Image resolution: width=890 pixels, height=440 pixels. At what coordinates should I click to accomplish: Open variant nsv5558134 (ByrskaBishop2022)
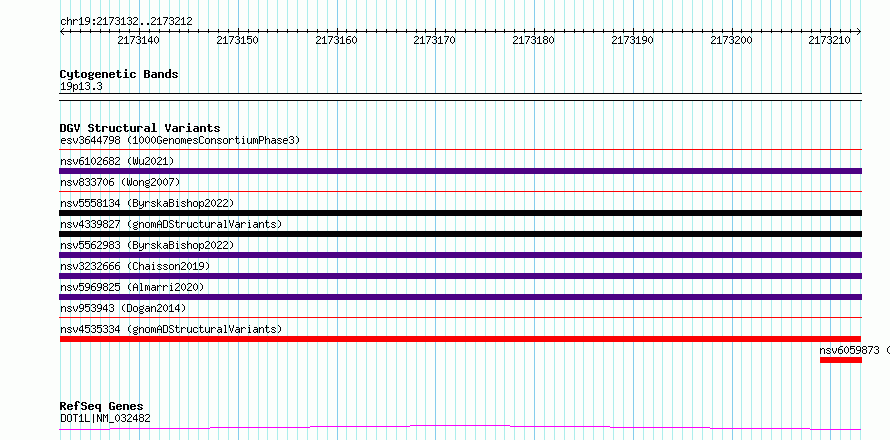(x=147, y=203)
